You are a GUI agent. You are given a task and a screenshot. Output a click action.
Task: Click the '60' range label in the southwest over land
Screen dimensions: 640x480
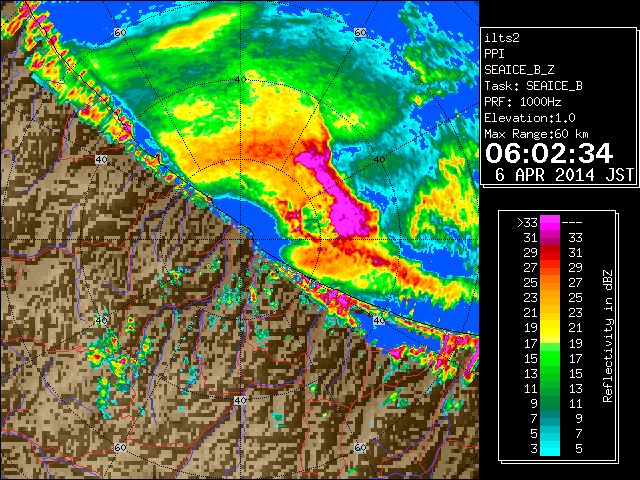[120, 447]
